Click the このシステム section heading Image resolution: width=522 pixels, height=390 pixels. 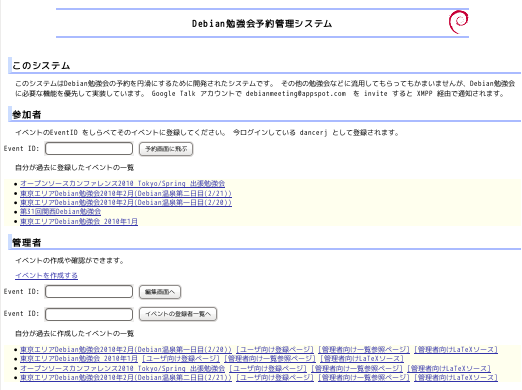click(41, 65)
